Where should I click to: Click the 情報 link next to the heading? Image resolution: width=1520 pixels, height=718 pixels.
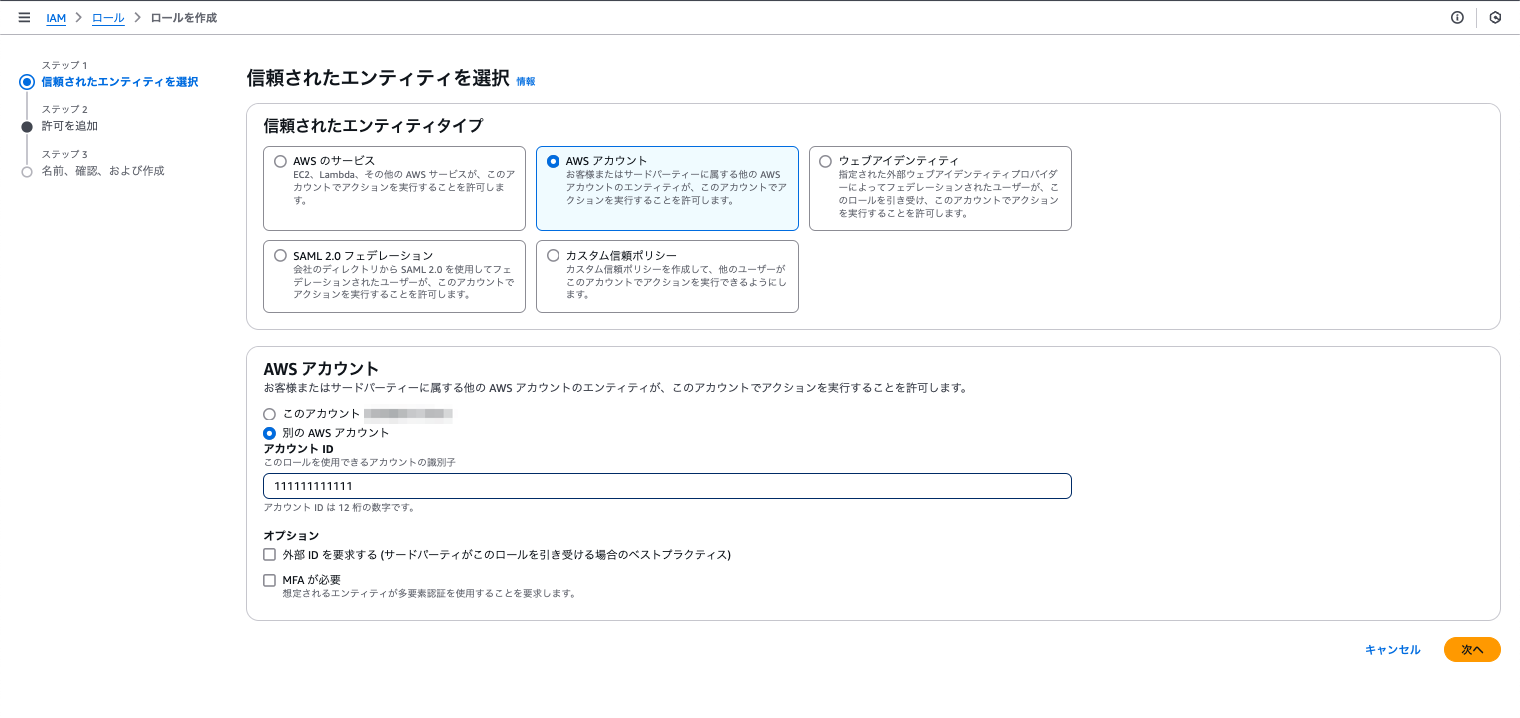pyautogui.click(x=526, y=80)
